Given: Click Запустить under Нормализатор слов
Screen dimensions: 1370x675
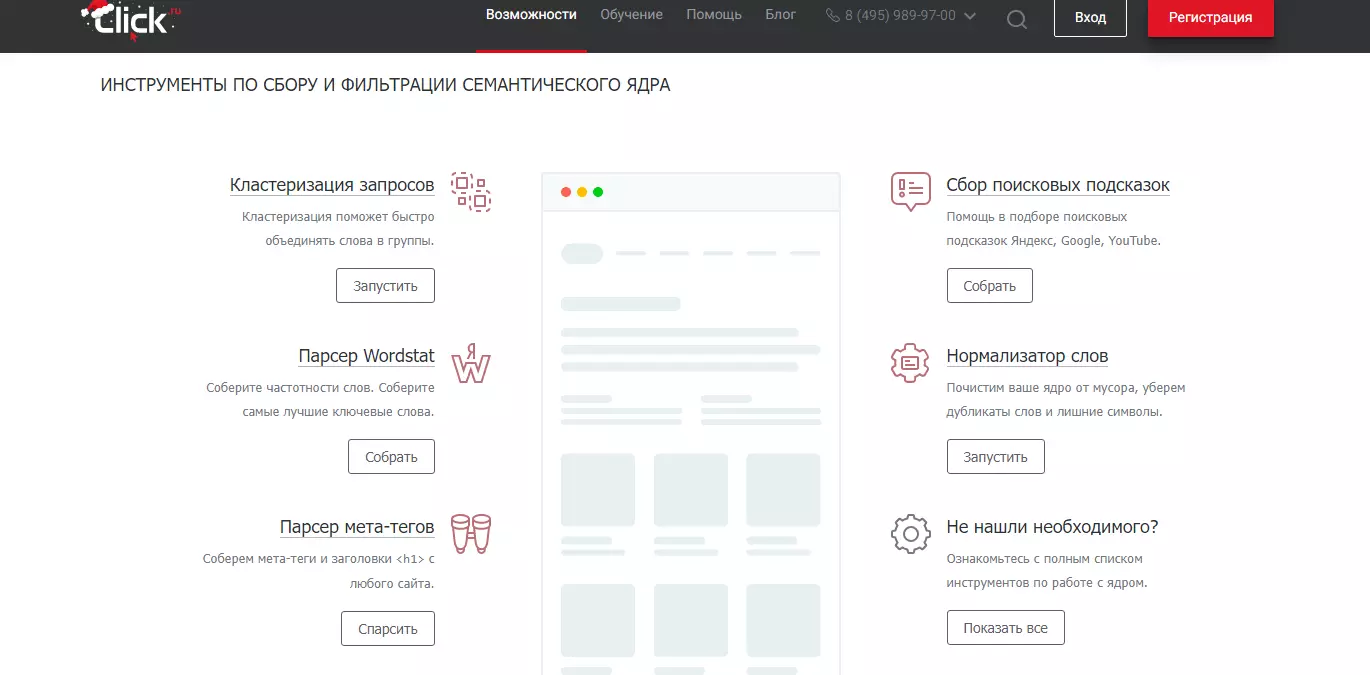Looking at the screenshot, I should point(996,457).
